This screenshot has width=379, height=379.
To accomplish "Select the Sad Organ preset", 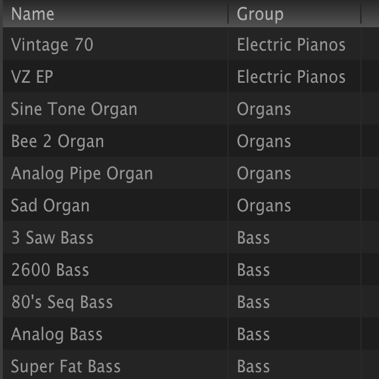I will point(50,206).
